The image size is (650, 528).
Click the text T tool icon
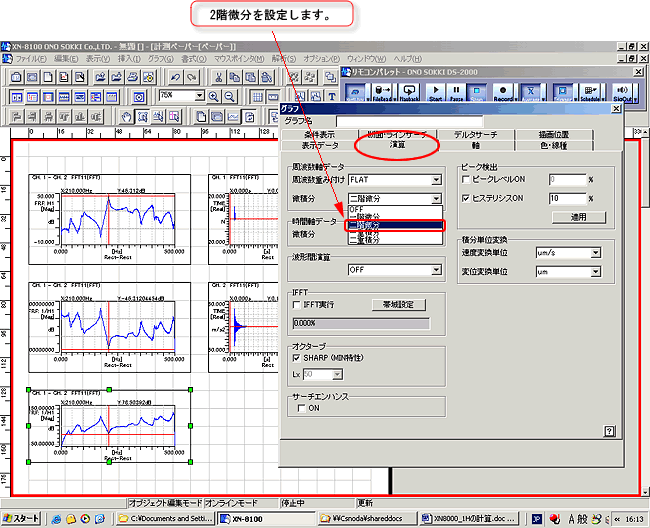click(332, 97)
